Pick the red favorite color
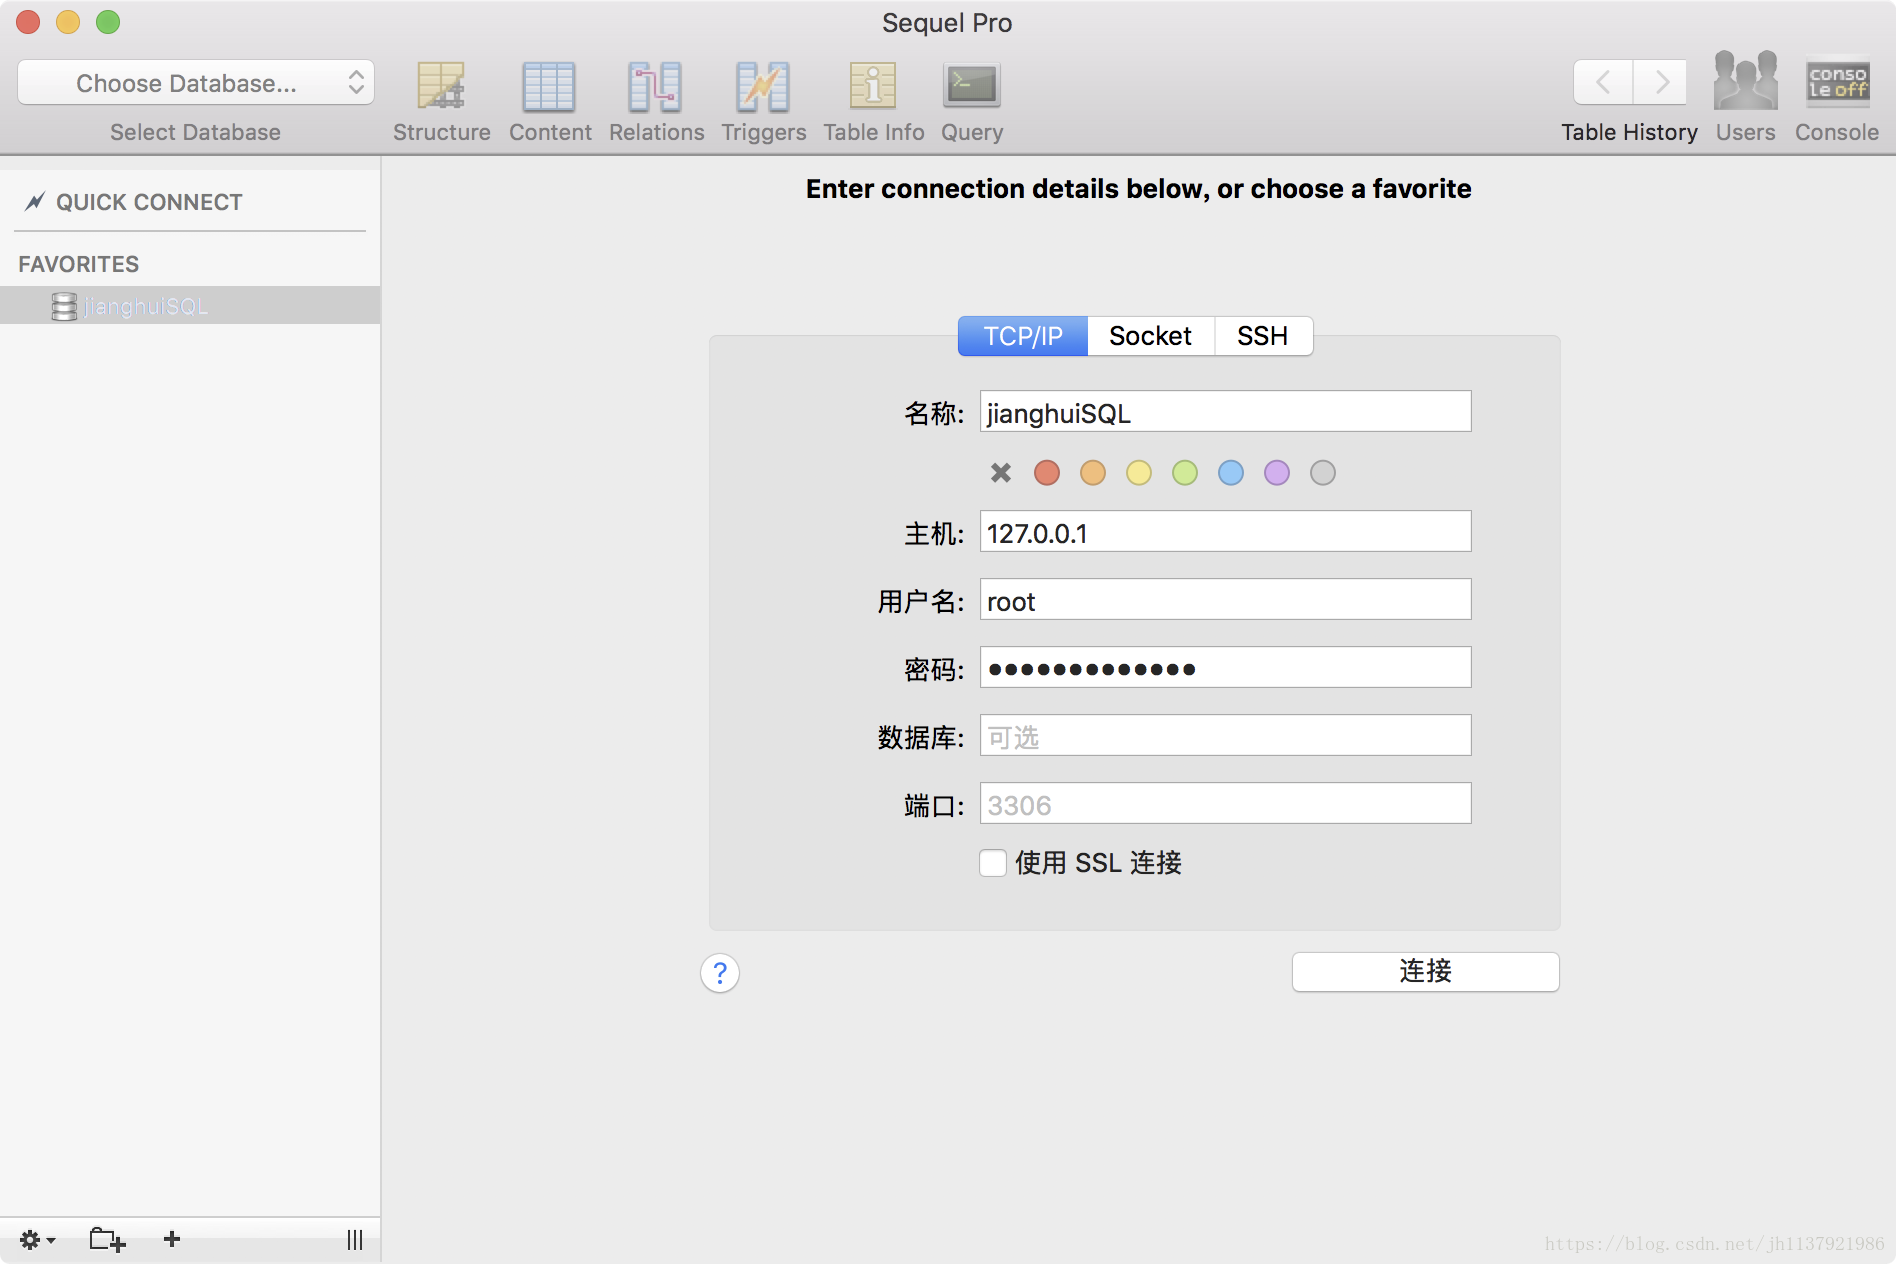 click(1047, 473)
